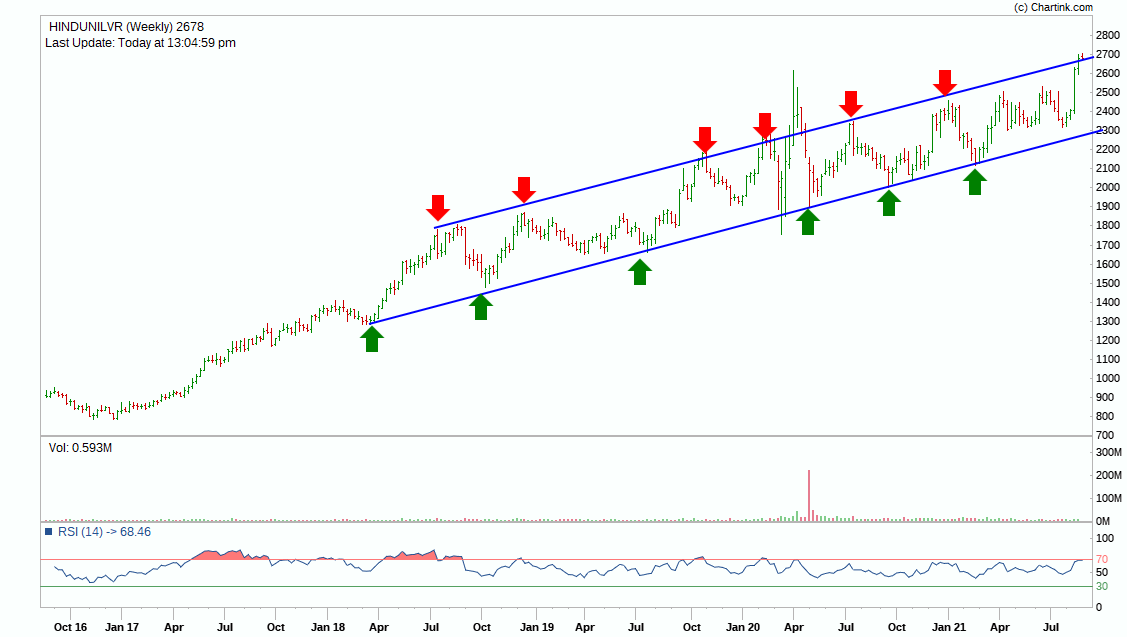
Task: Select the Jan 17 date label
Action: (x=122, y=627)
